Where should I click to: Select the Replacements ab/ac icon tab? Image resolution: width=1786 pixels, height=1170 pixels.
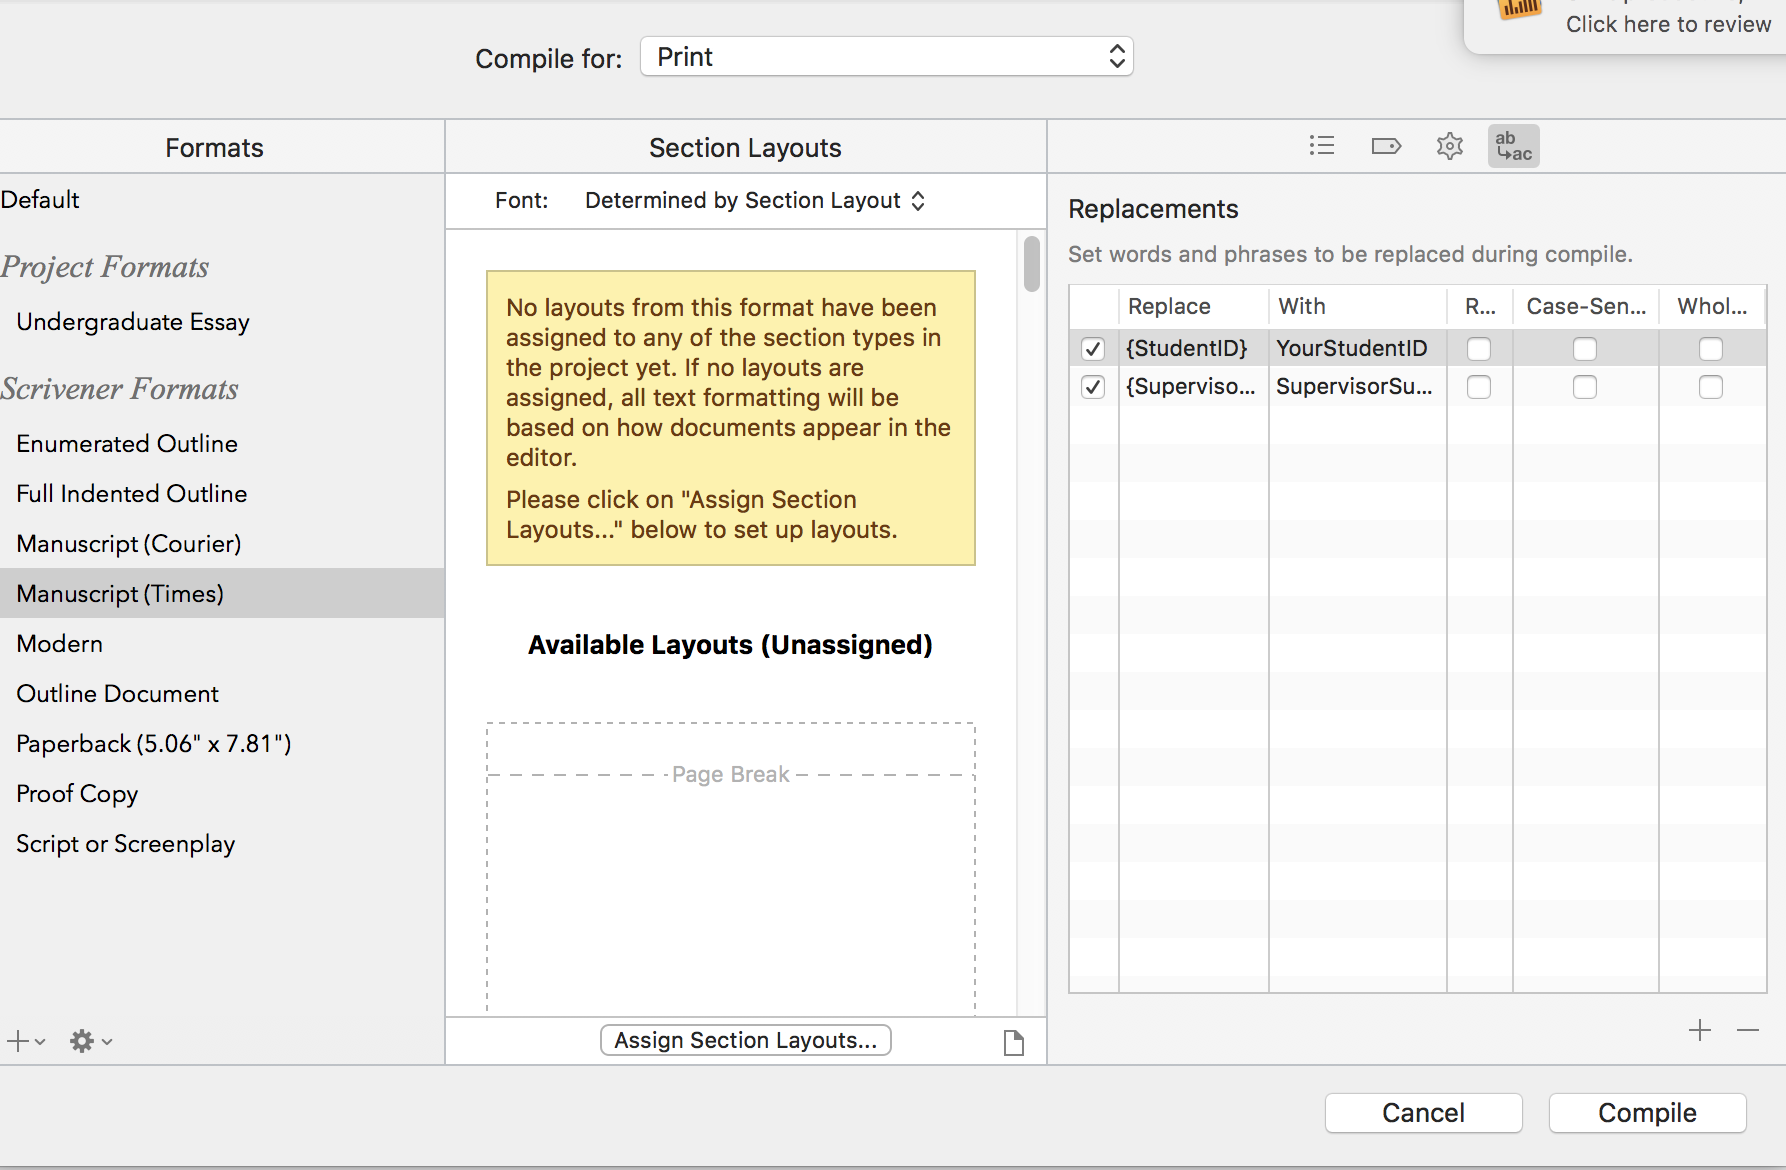point(1513,146)
